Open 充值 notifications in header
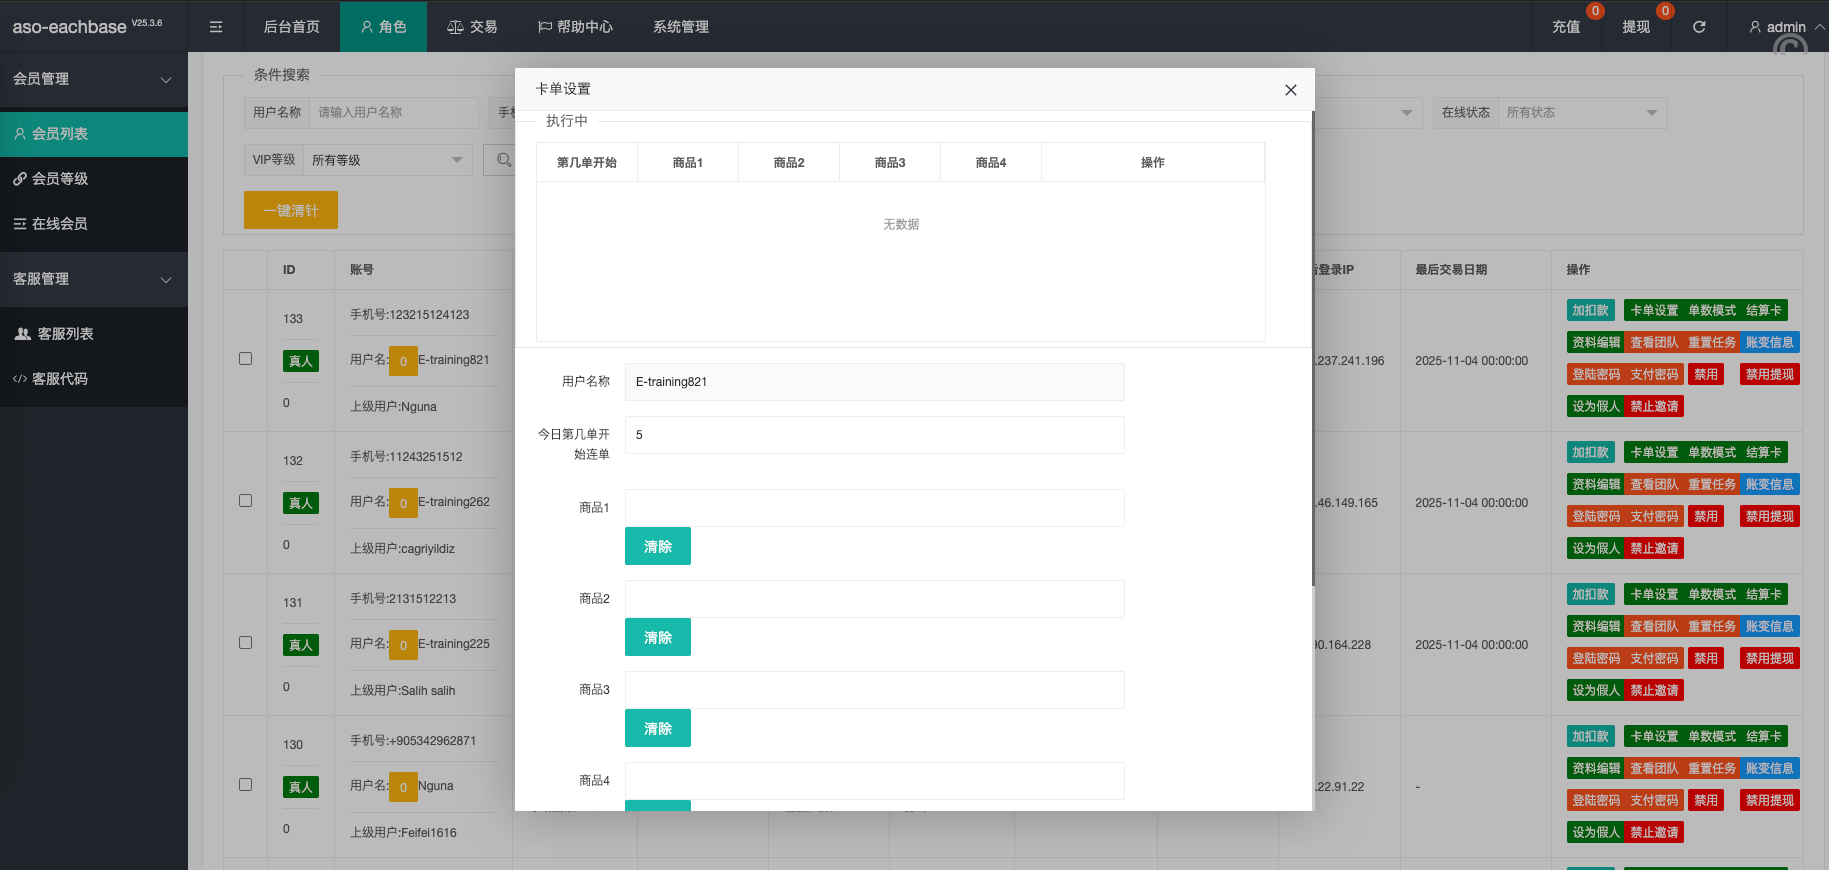Image resolution: width=1829 pixels, height=870 pixels. point(1566,27)
